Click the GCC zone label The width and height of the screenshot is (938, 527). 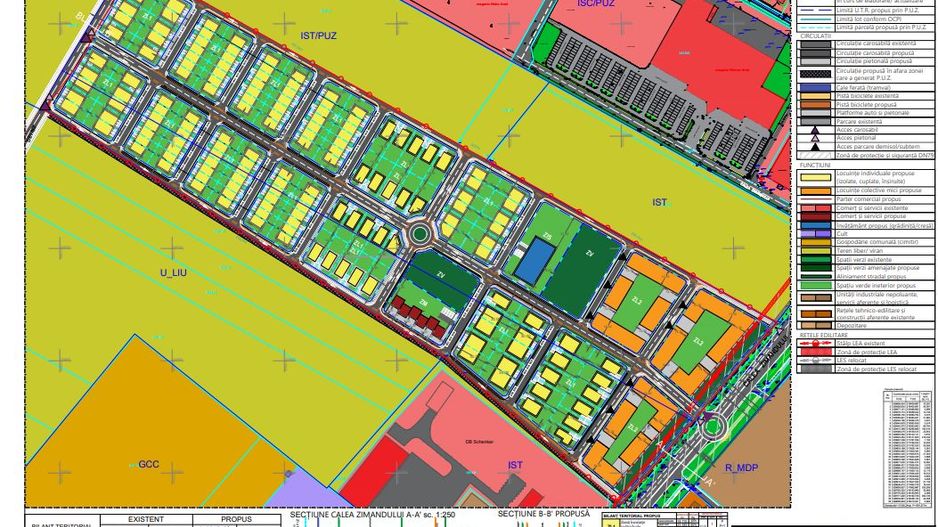point(149,464)
